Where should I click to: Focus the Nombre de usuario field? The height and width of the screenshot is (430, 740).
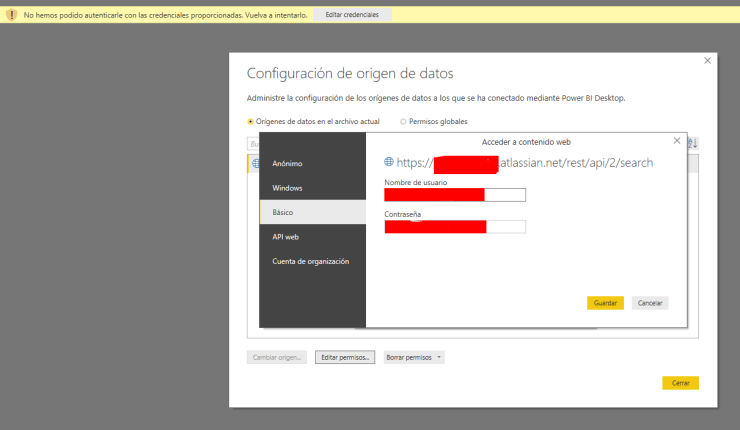coord(455,195)
